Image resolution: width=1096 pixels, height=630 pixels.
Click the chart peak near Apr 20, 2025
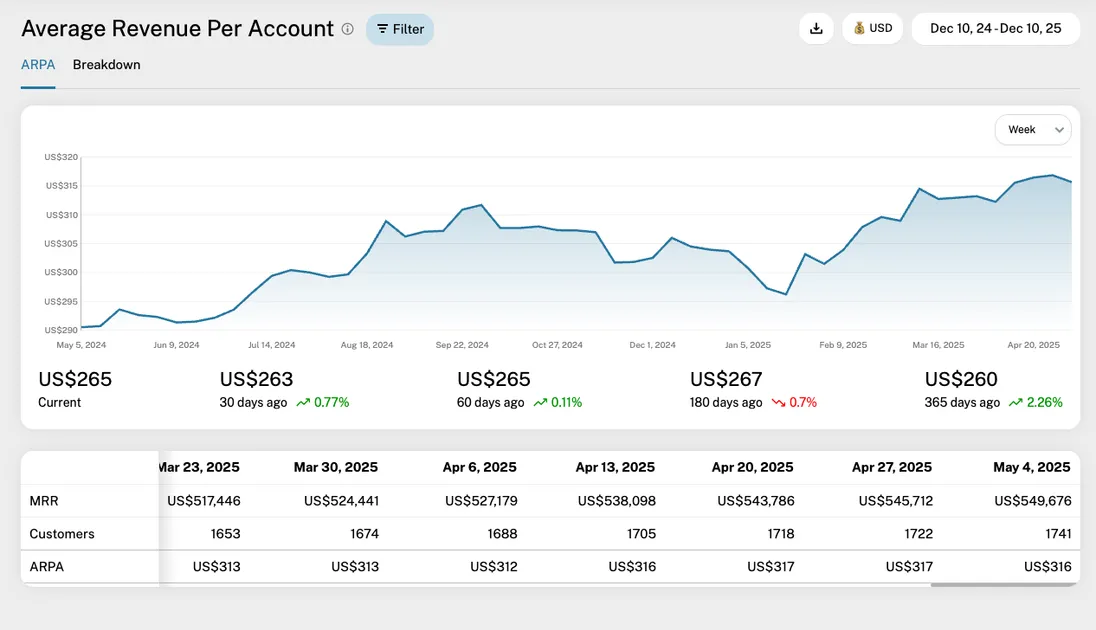[x=1051, y=175]
